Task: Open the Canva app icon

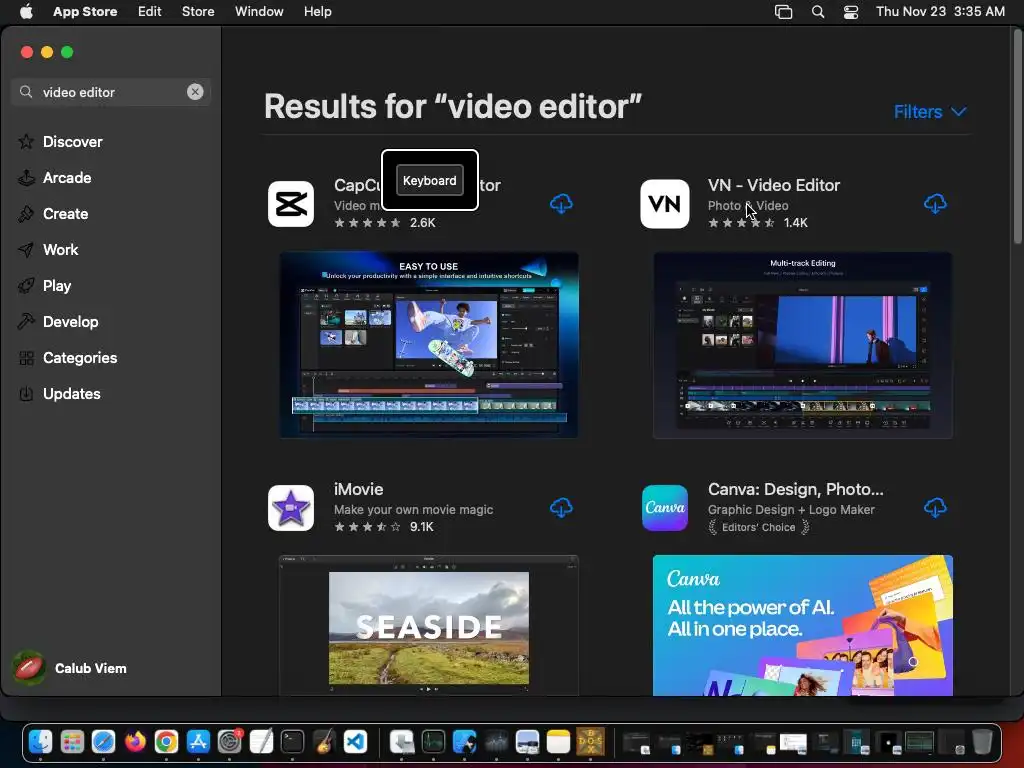Action: pyautogui.click(x=665, y=507)
